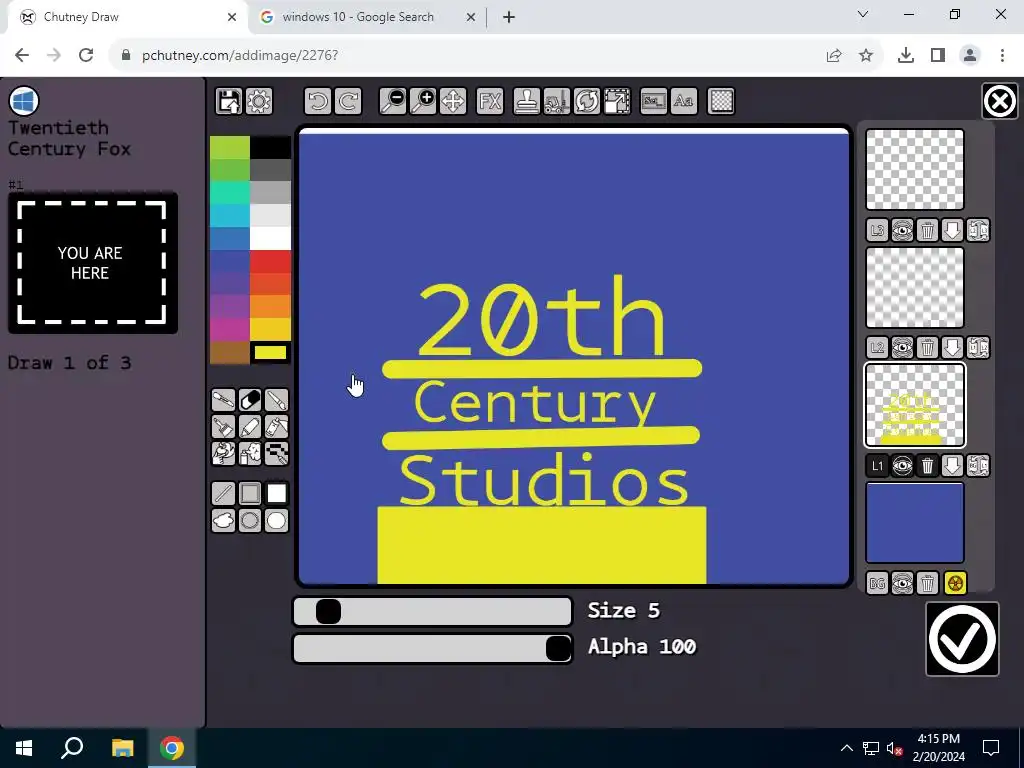Pick the pixel pencil tool
The image size is (1024, 768).
(277, 453)
